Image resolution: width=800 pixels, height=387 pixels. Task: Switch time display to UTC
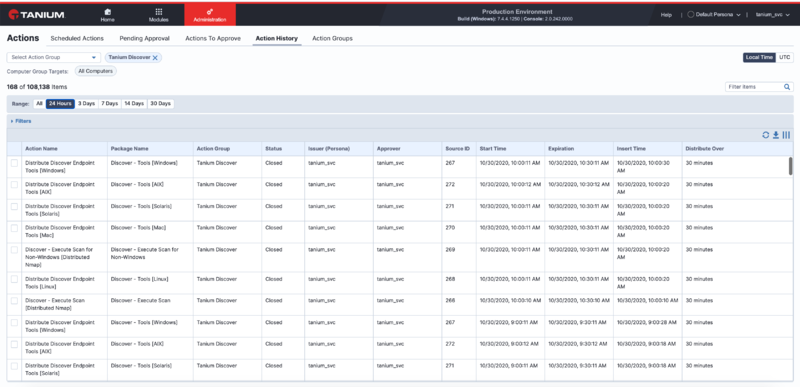pos(784,58)
